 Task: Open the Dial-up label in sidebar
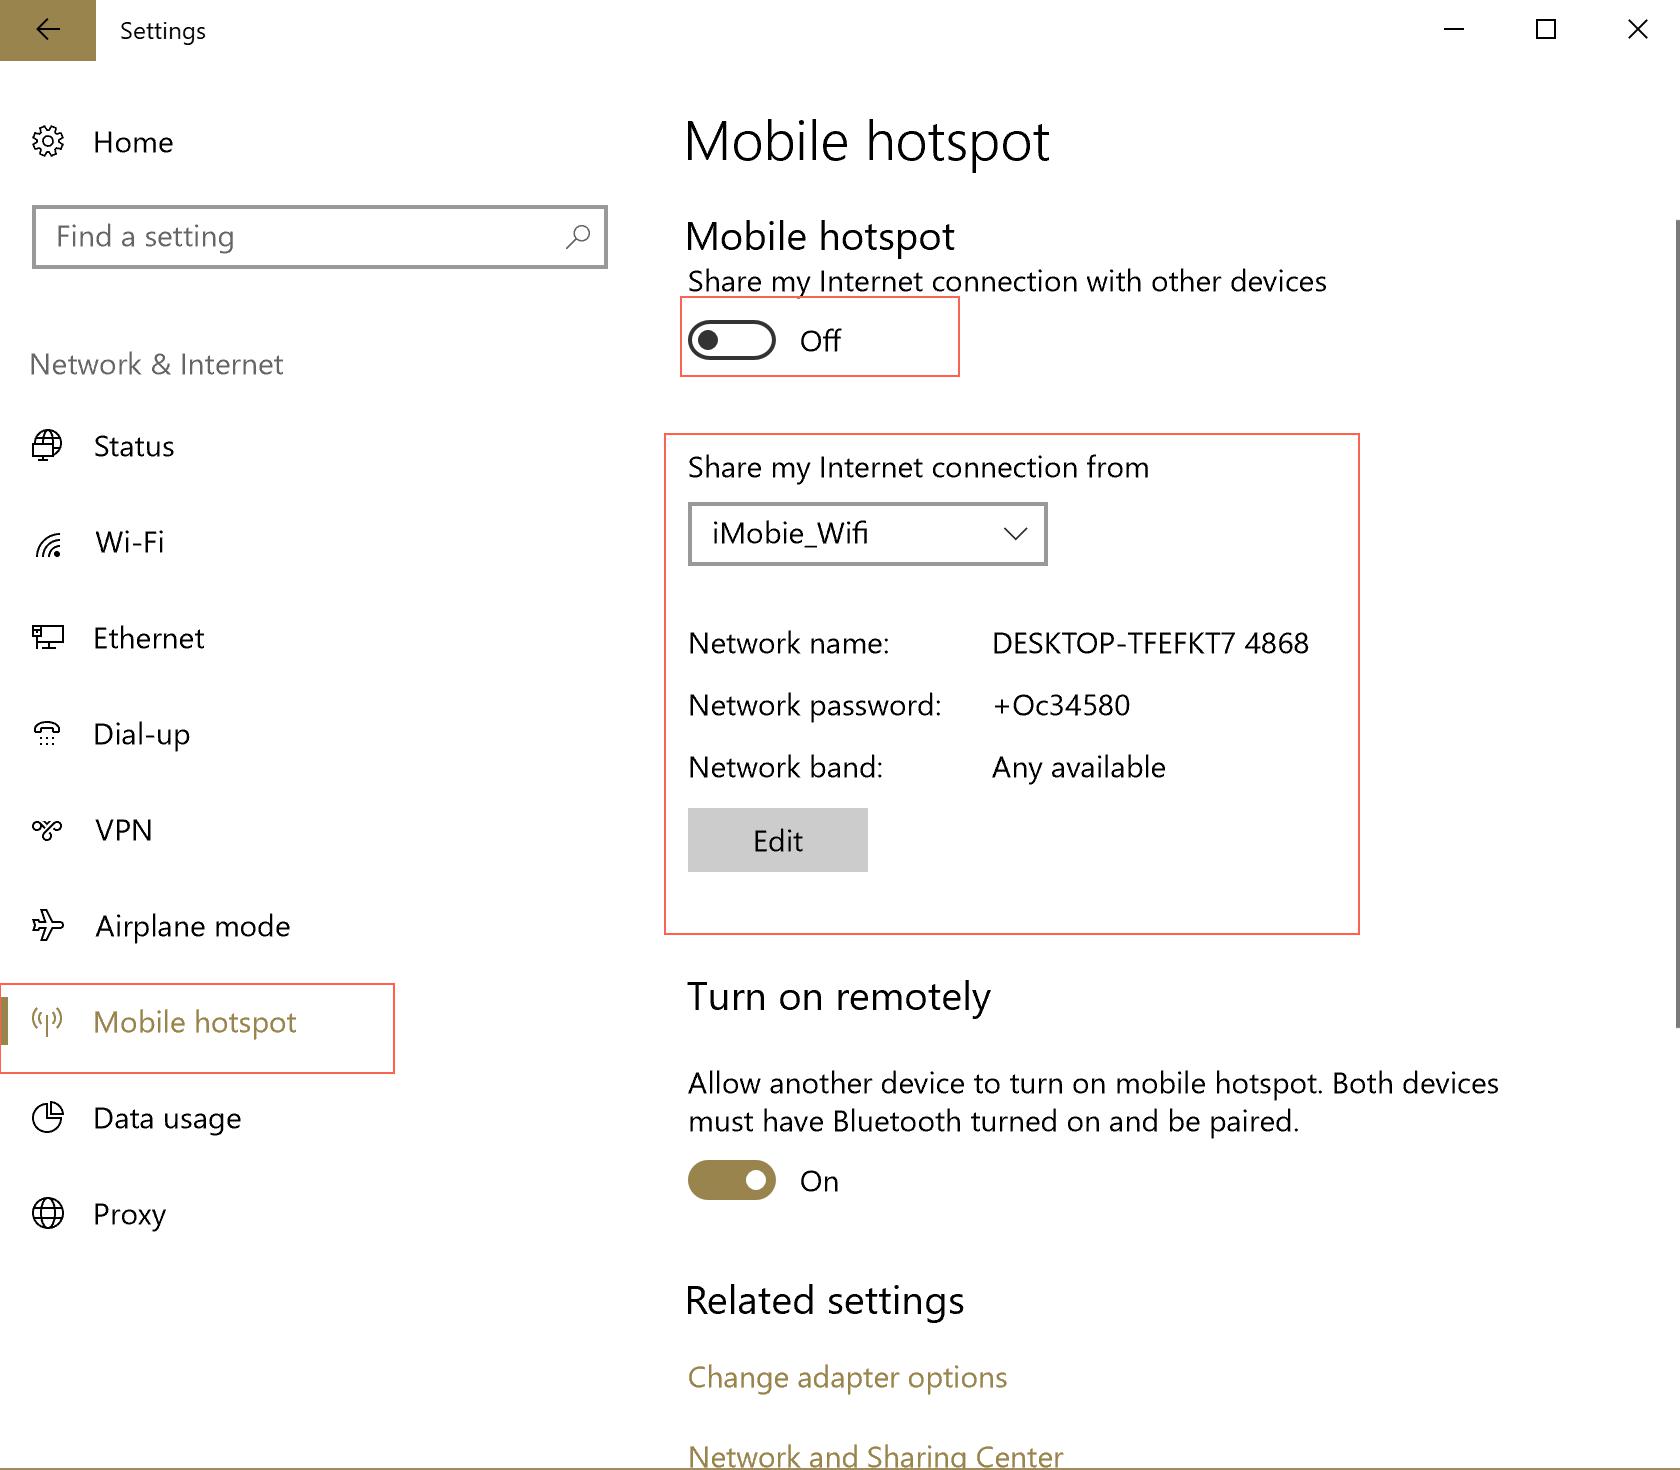click(142, 735)
